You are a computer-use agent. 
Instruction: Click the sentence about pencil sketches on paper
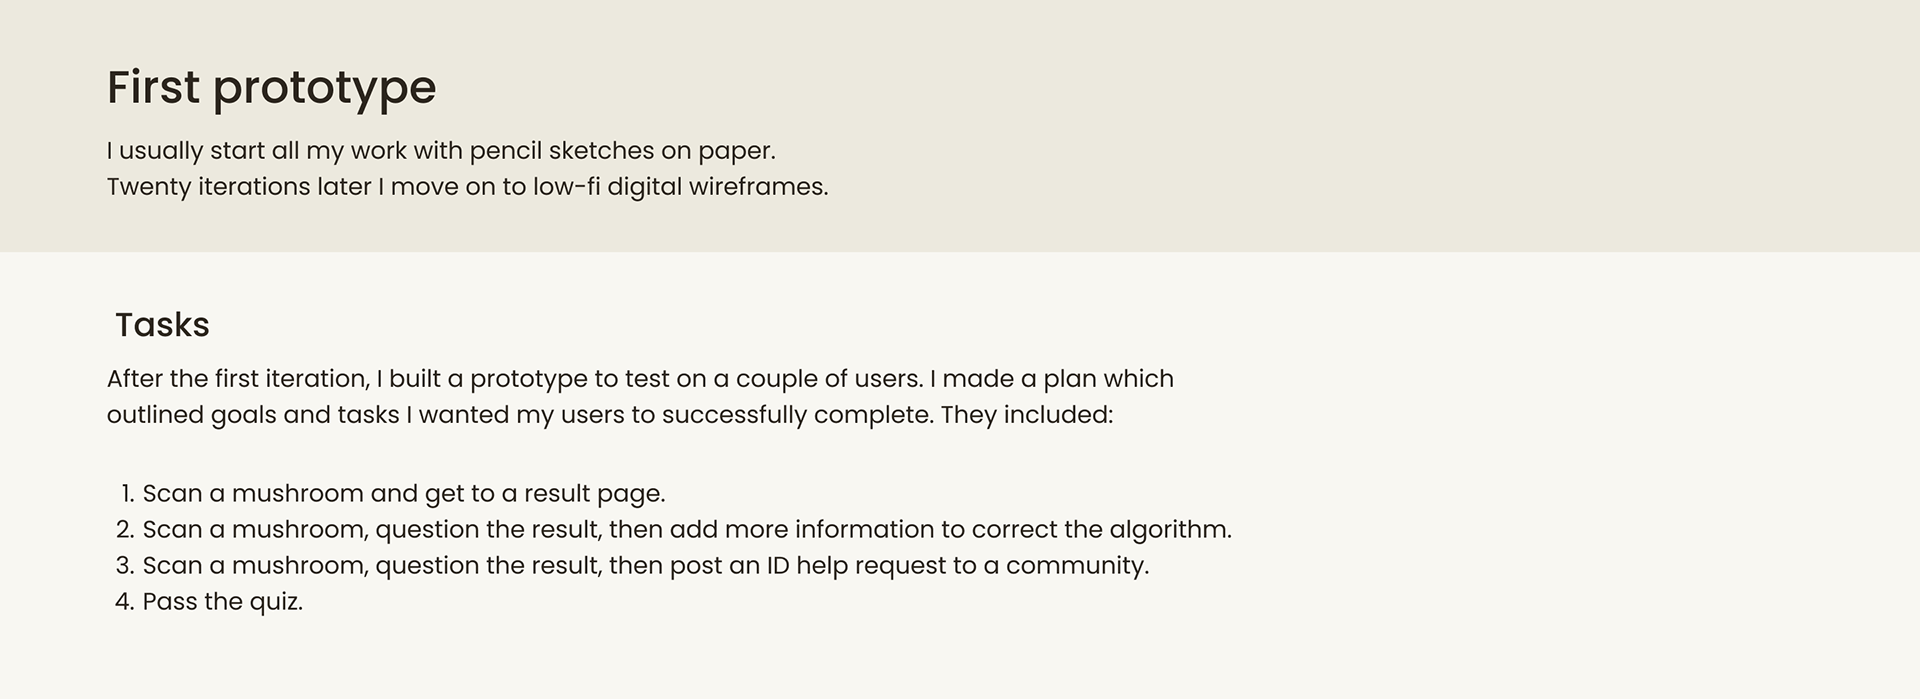tap(440, 151)
